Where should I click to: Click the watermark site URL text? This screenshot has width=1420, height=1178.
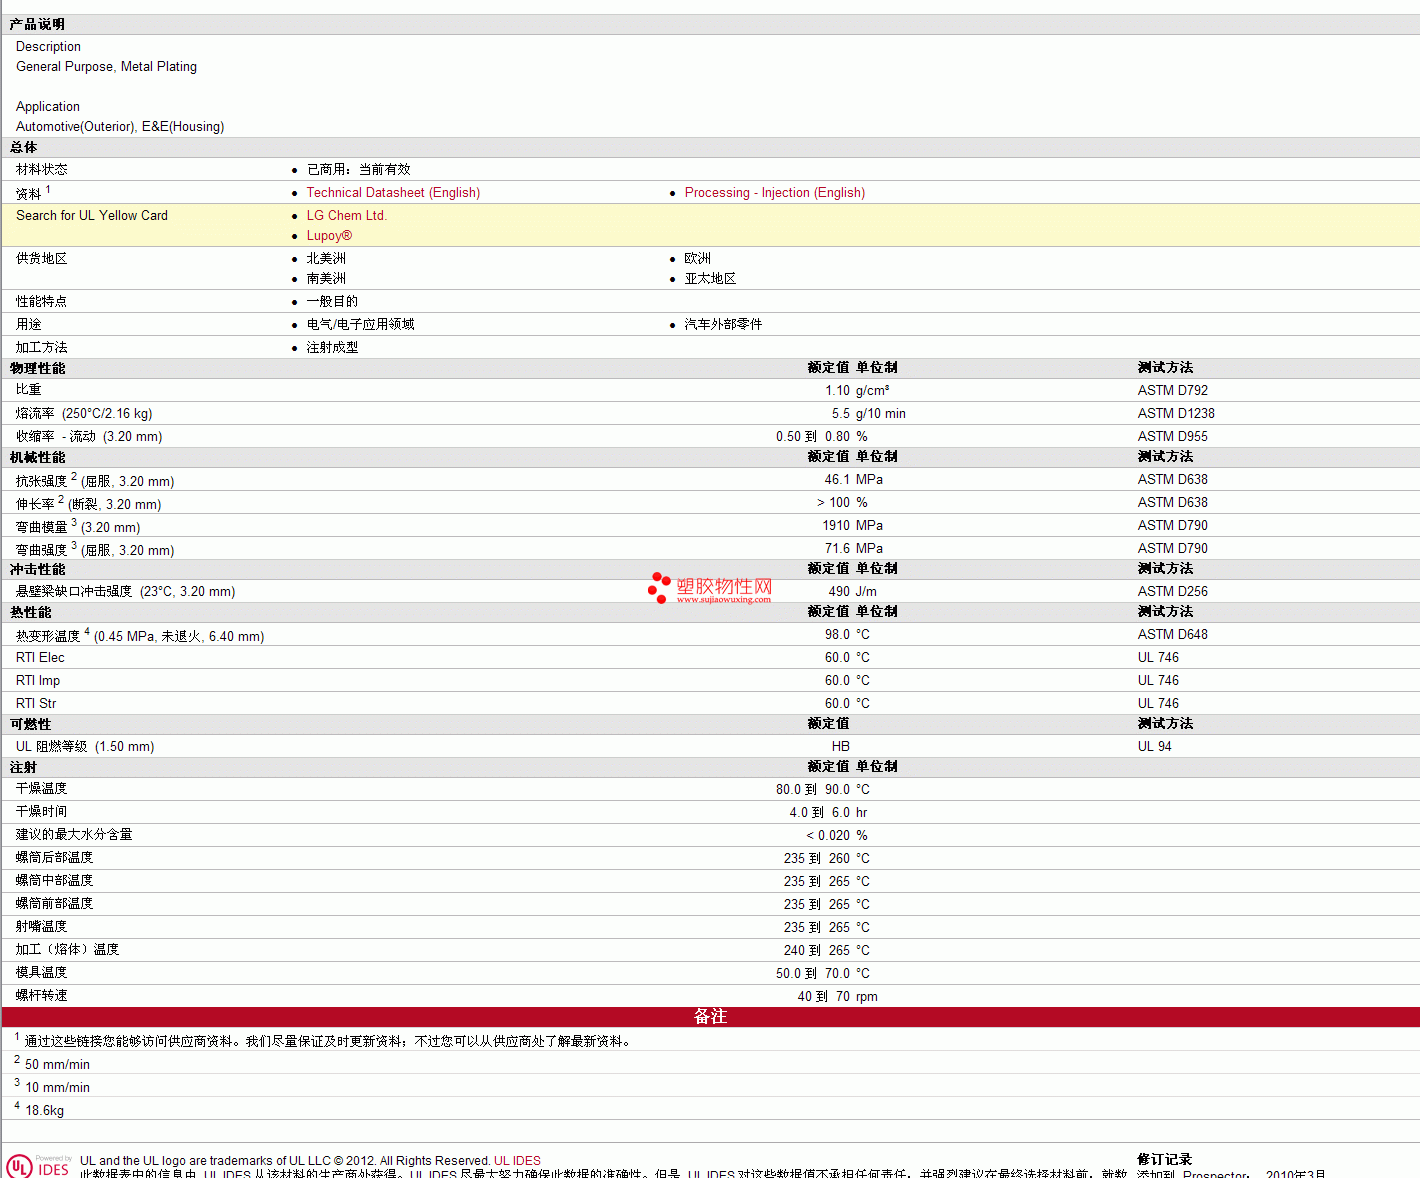pos(723,600)
